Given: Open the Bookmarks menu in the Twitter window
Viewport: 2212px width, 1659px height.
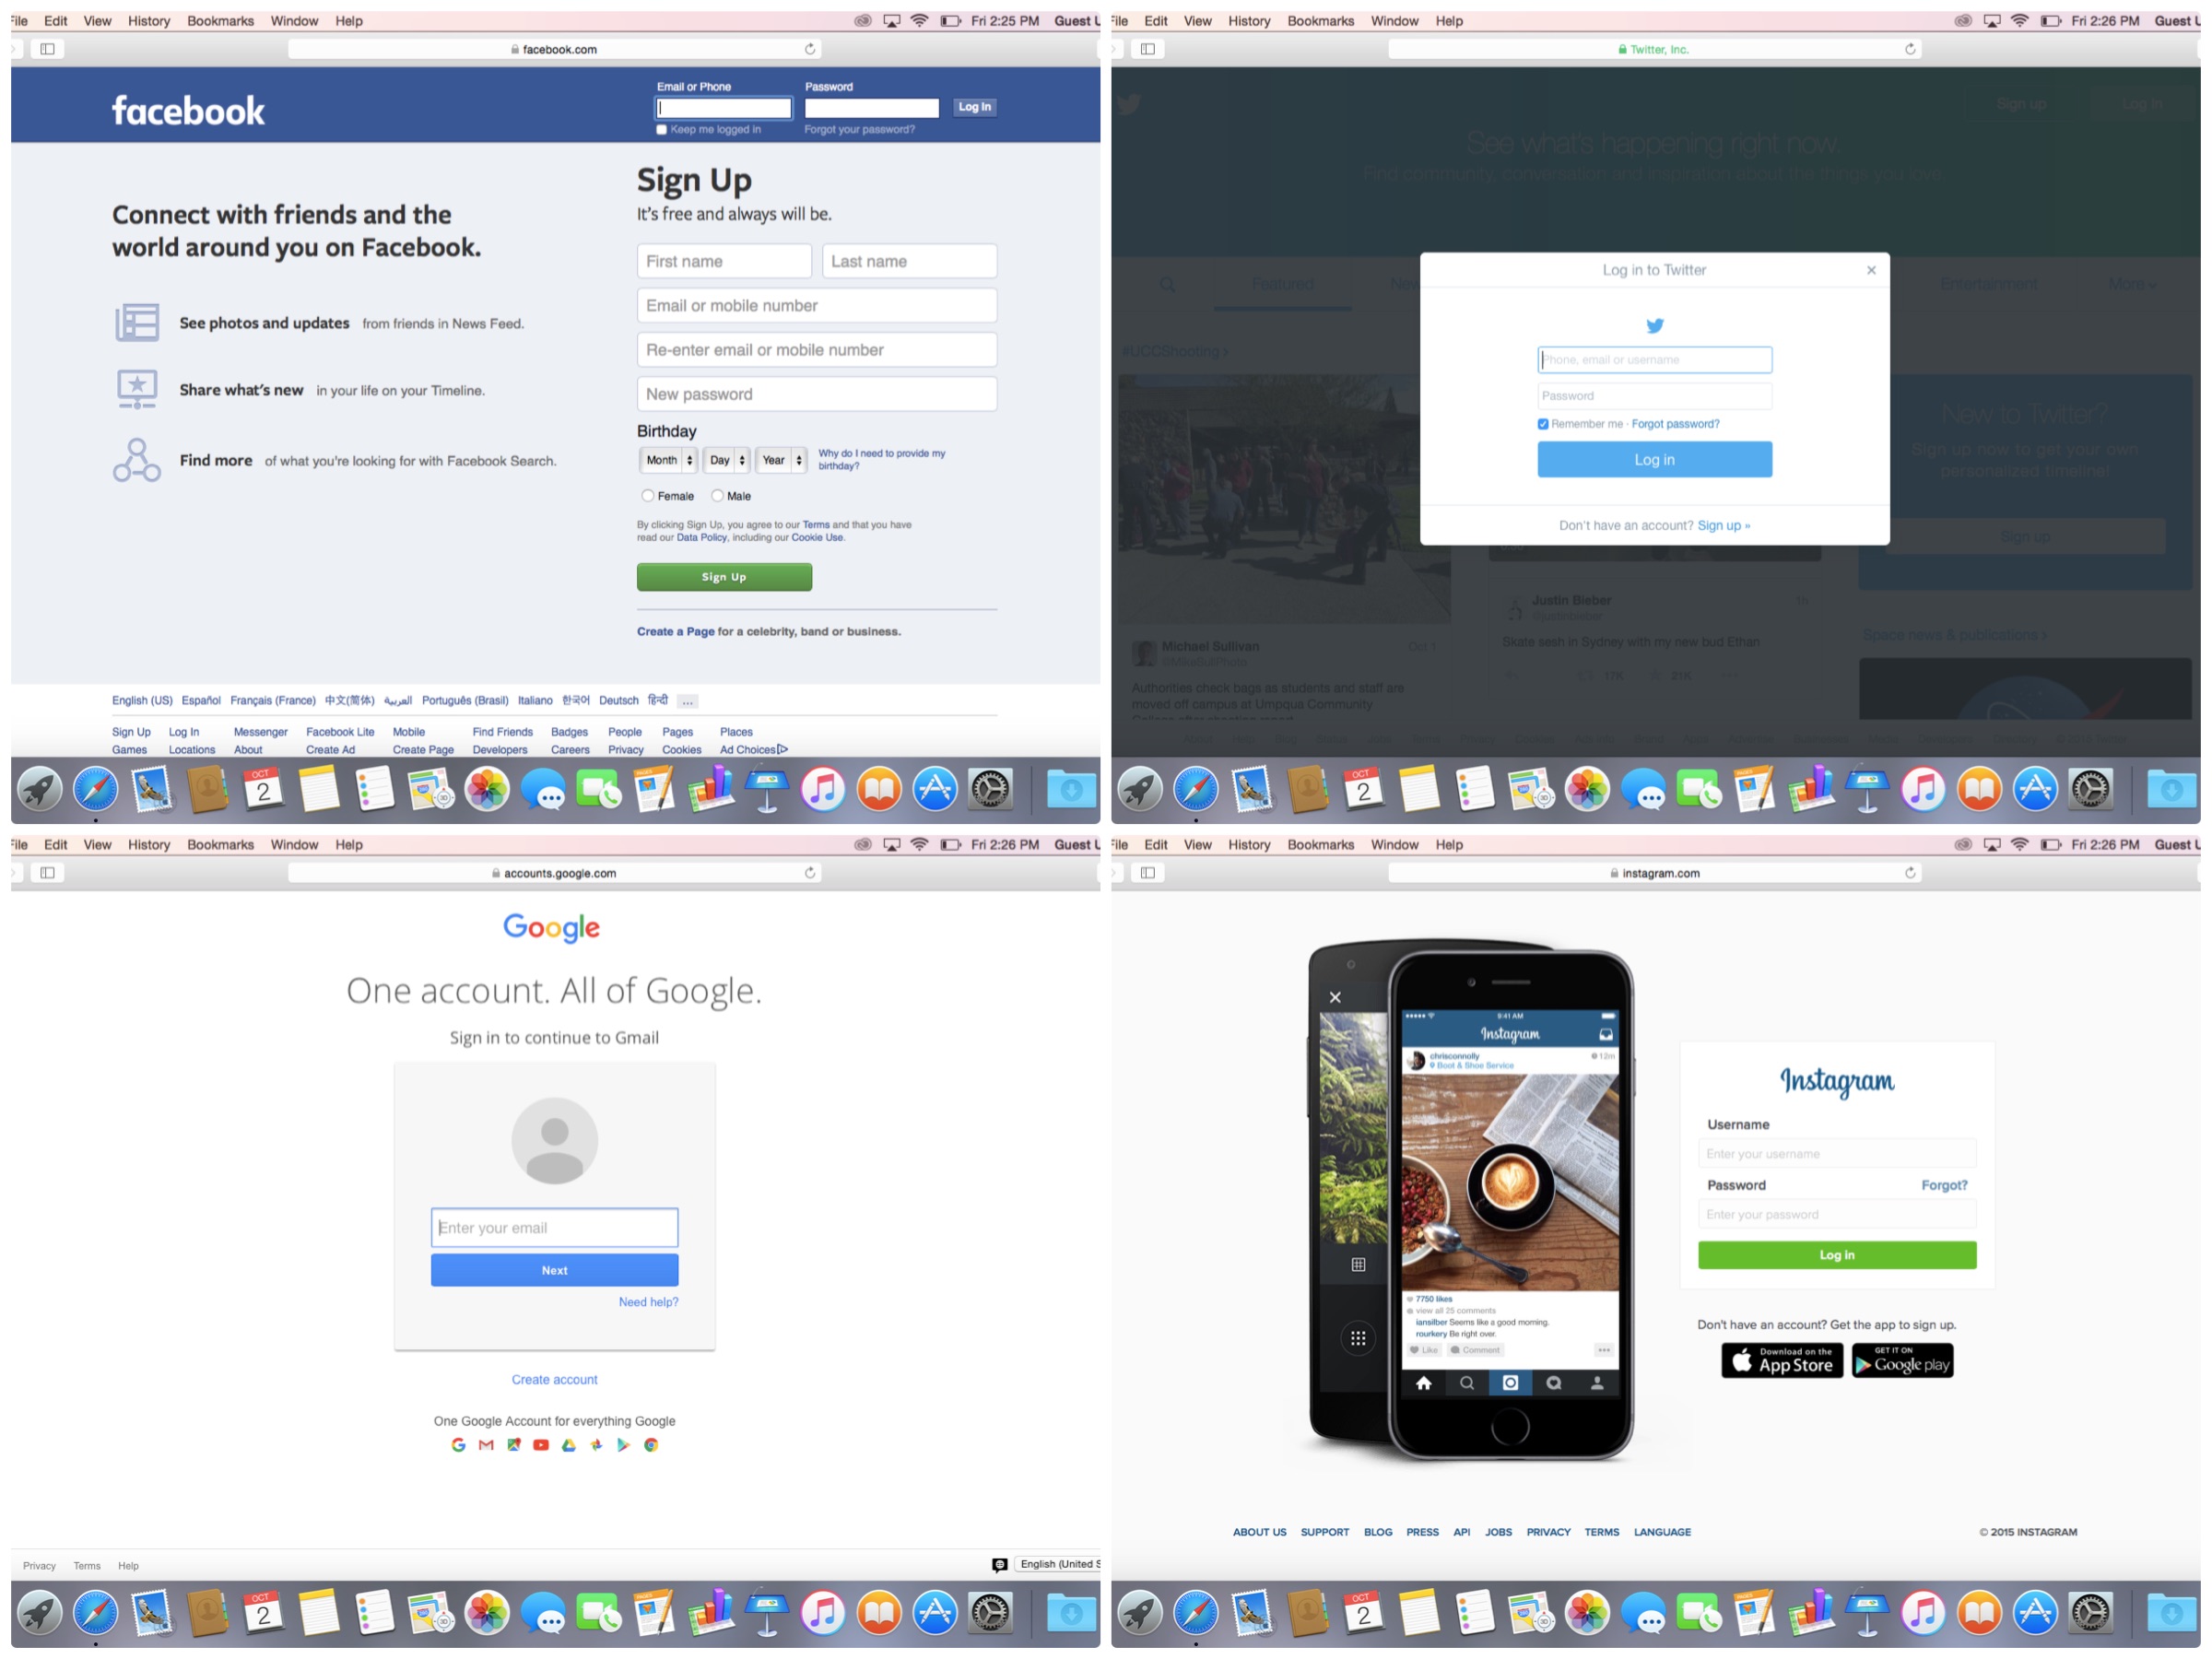Looking at the screenshot, I should pos(1320,21).
